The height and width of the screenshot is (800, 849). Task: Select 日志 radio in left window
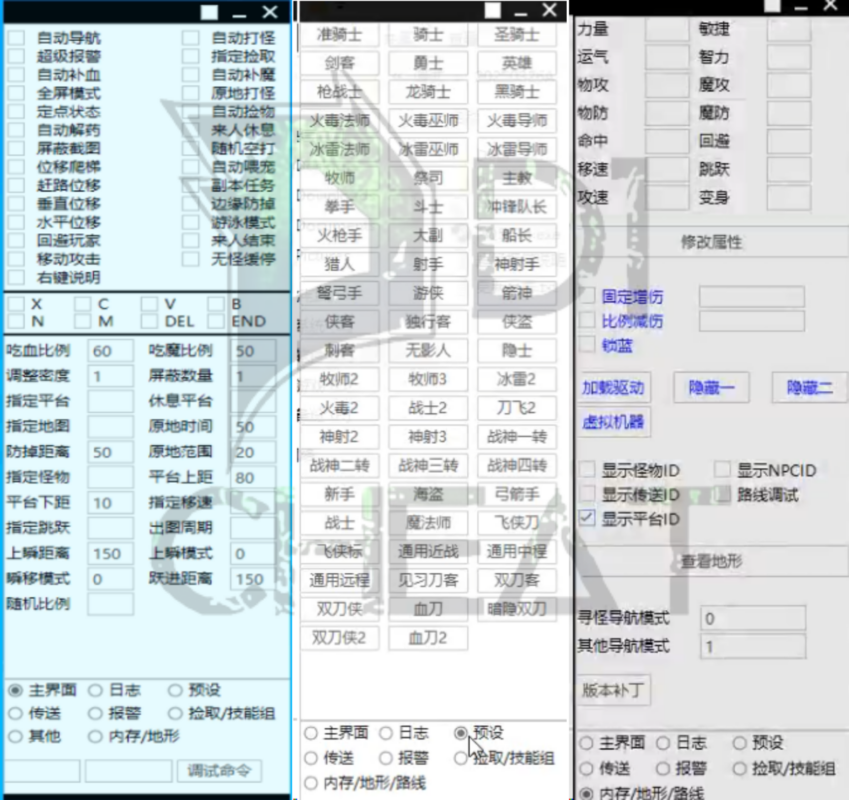(x=95, y=690)
